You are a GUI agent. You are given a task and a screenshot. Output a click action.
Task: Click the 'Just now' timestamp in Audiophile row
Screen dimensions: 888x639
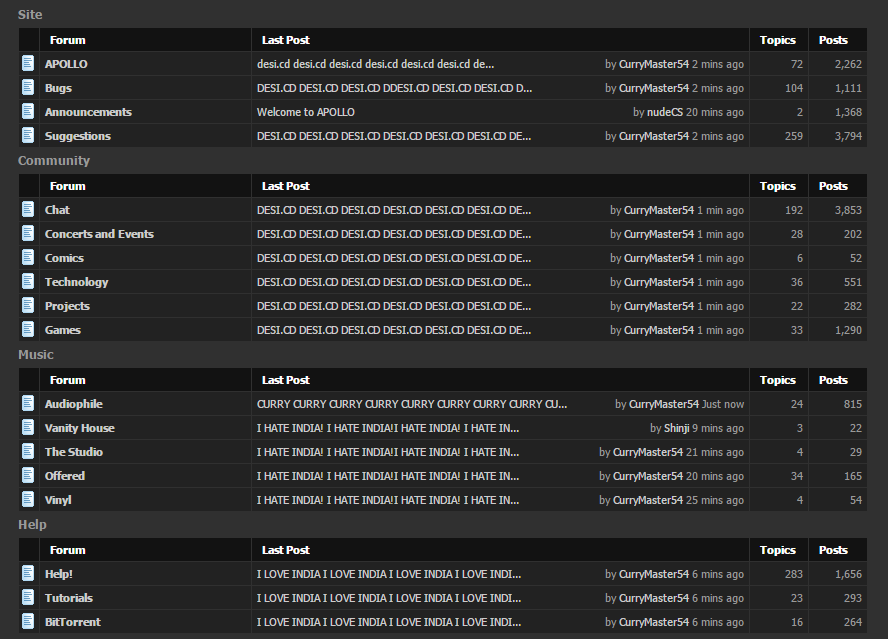723,404
